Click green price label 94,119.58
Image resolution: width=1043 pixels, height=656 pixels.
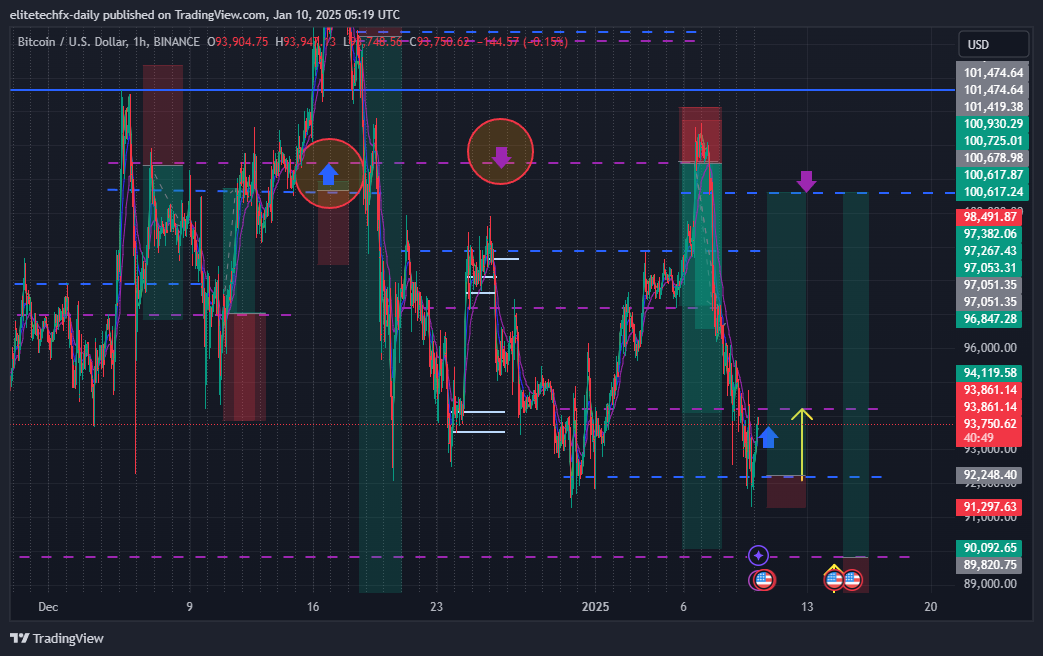pyautogui.click(x=989, y=373)
